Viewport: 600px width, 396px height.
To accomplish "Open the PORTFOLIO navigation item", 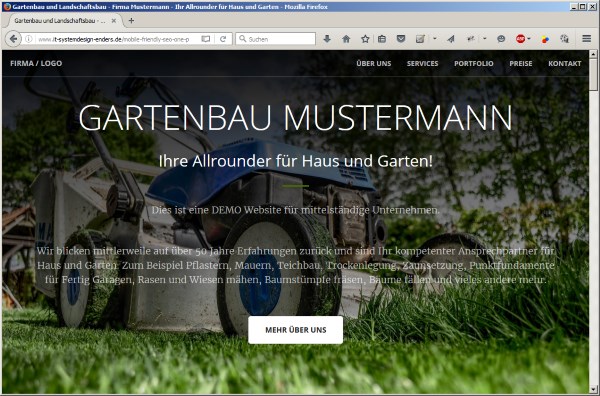I will click(x=474, y=64).
